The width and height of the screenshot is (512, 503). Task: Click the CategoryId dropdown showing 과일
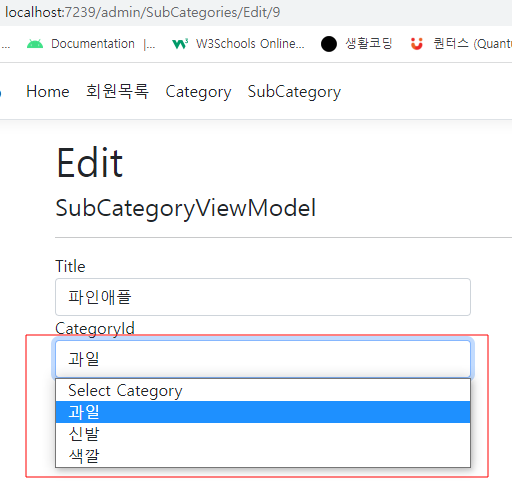tap(263, 359)
